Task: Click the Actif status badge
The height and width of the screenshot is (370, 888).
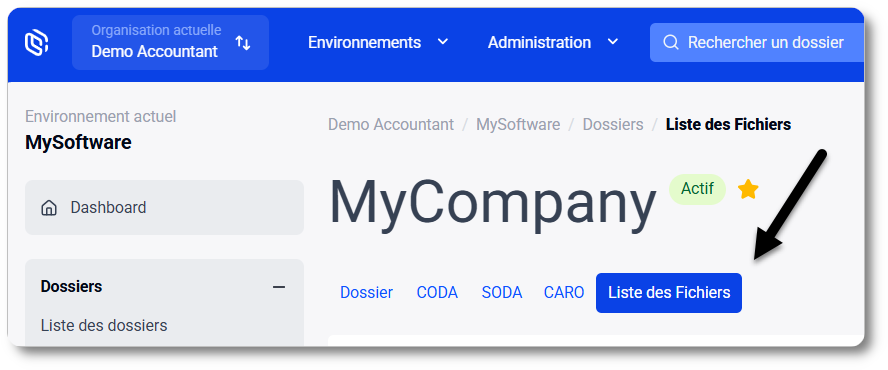Action: [697, 189]
